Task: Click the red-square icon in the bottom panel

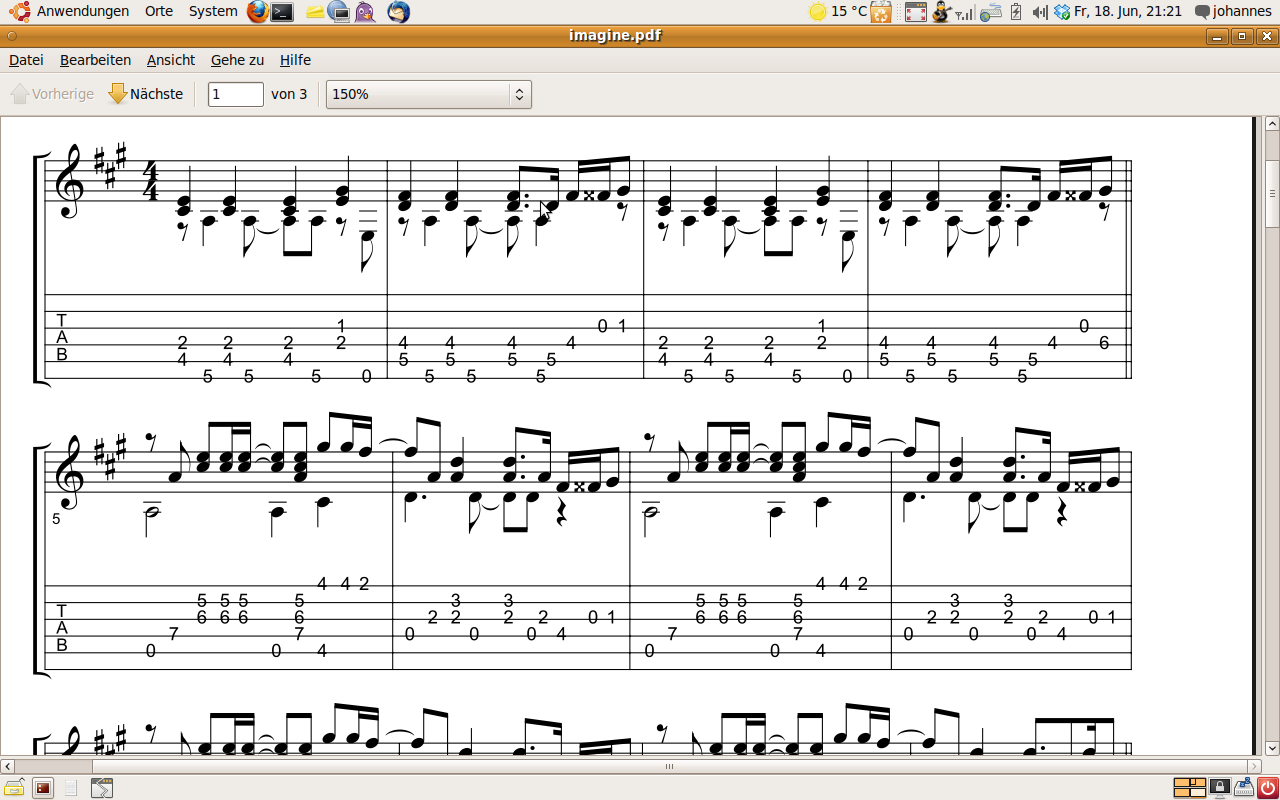Action: point(43,788)
